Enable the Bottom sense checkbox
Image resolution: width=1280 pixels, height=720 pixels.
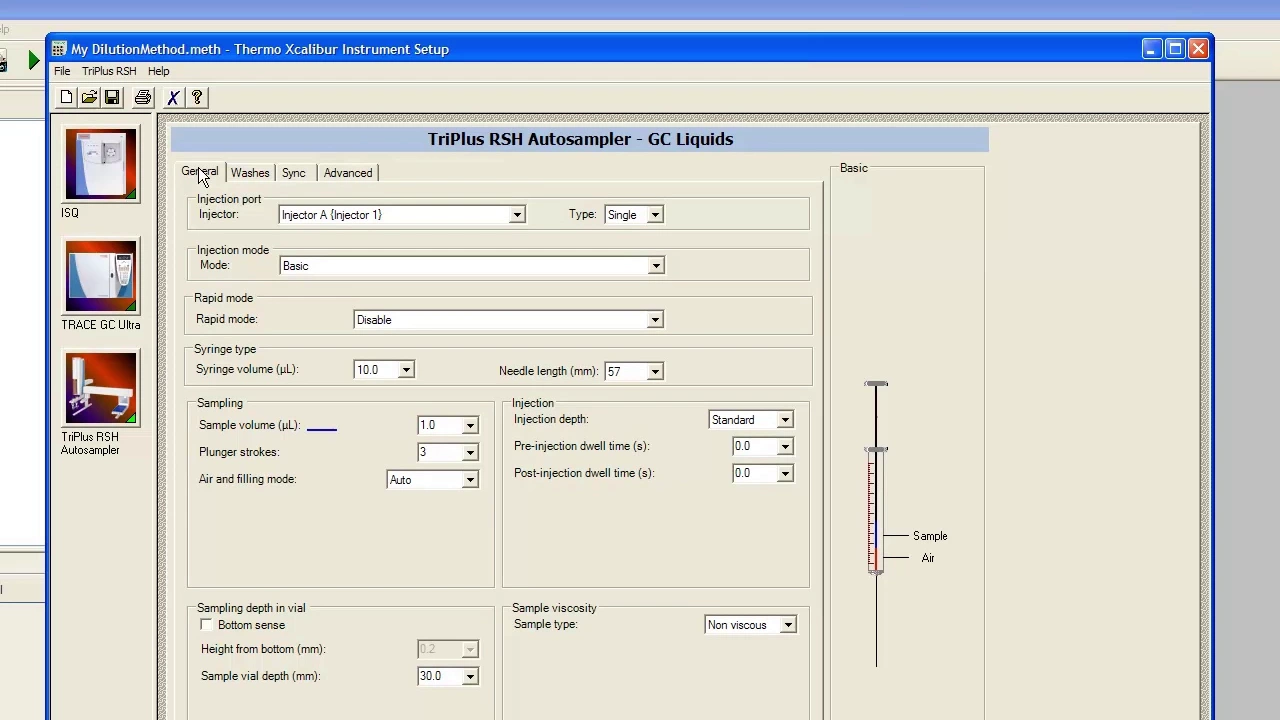tap(207, 625)
